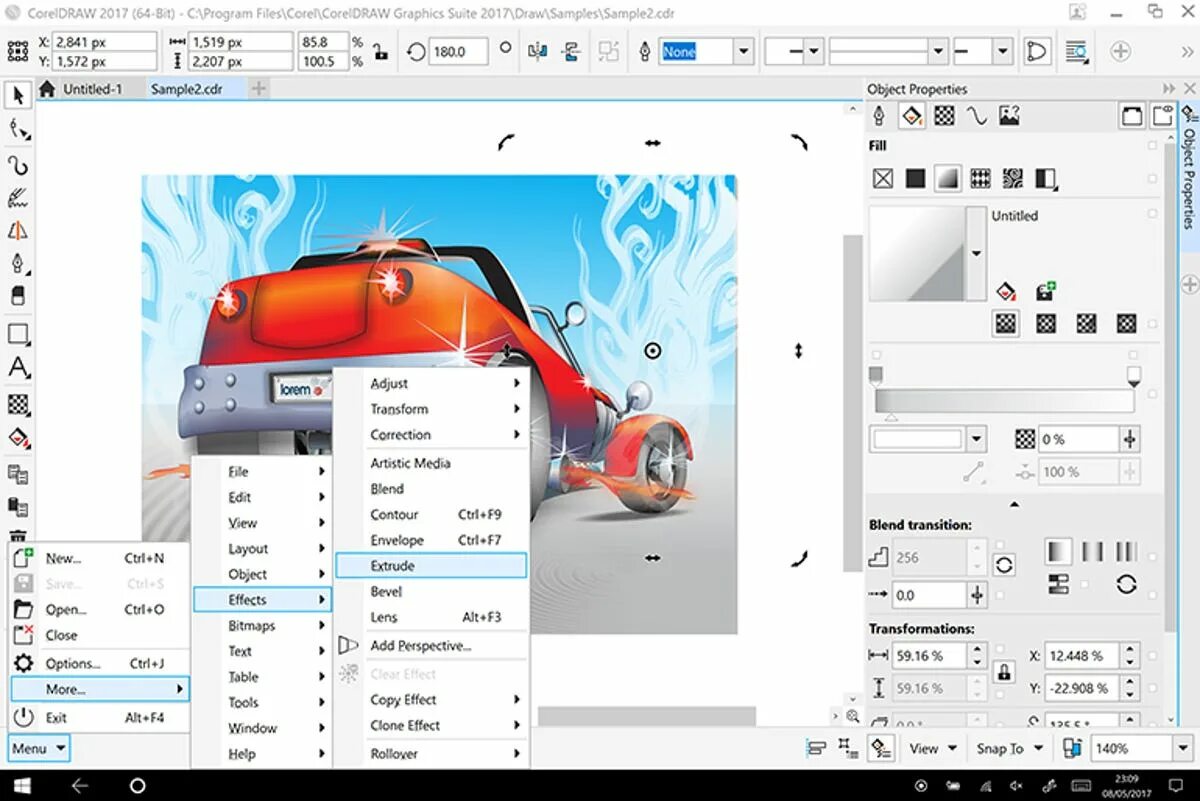Expand the 140% zoom level dropdown

coord(1183,748)
